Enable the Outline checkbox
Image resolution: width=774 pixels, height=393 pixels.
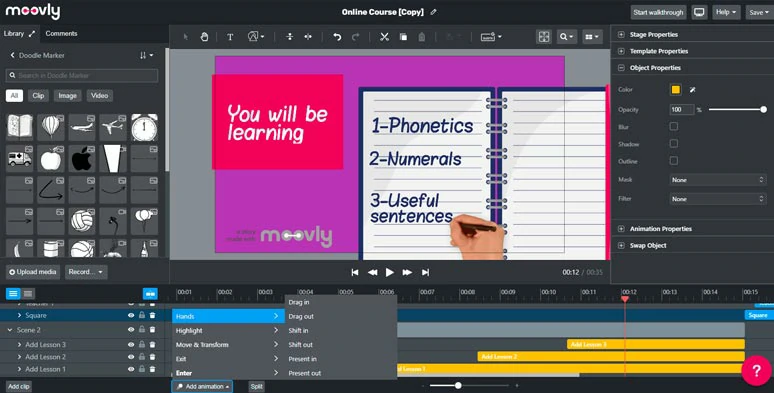(674, 161)
